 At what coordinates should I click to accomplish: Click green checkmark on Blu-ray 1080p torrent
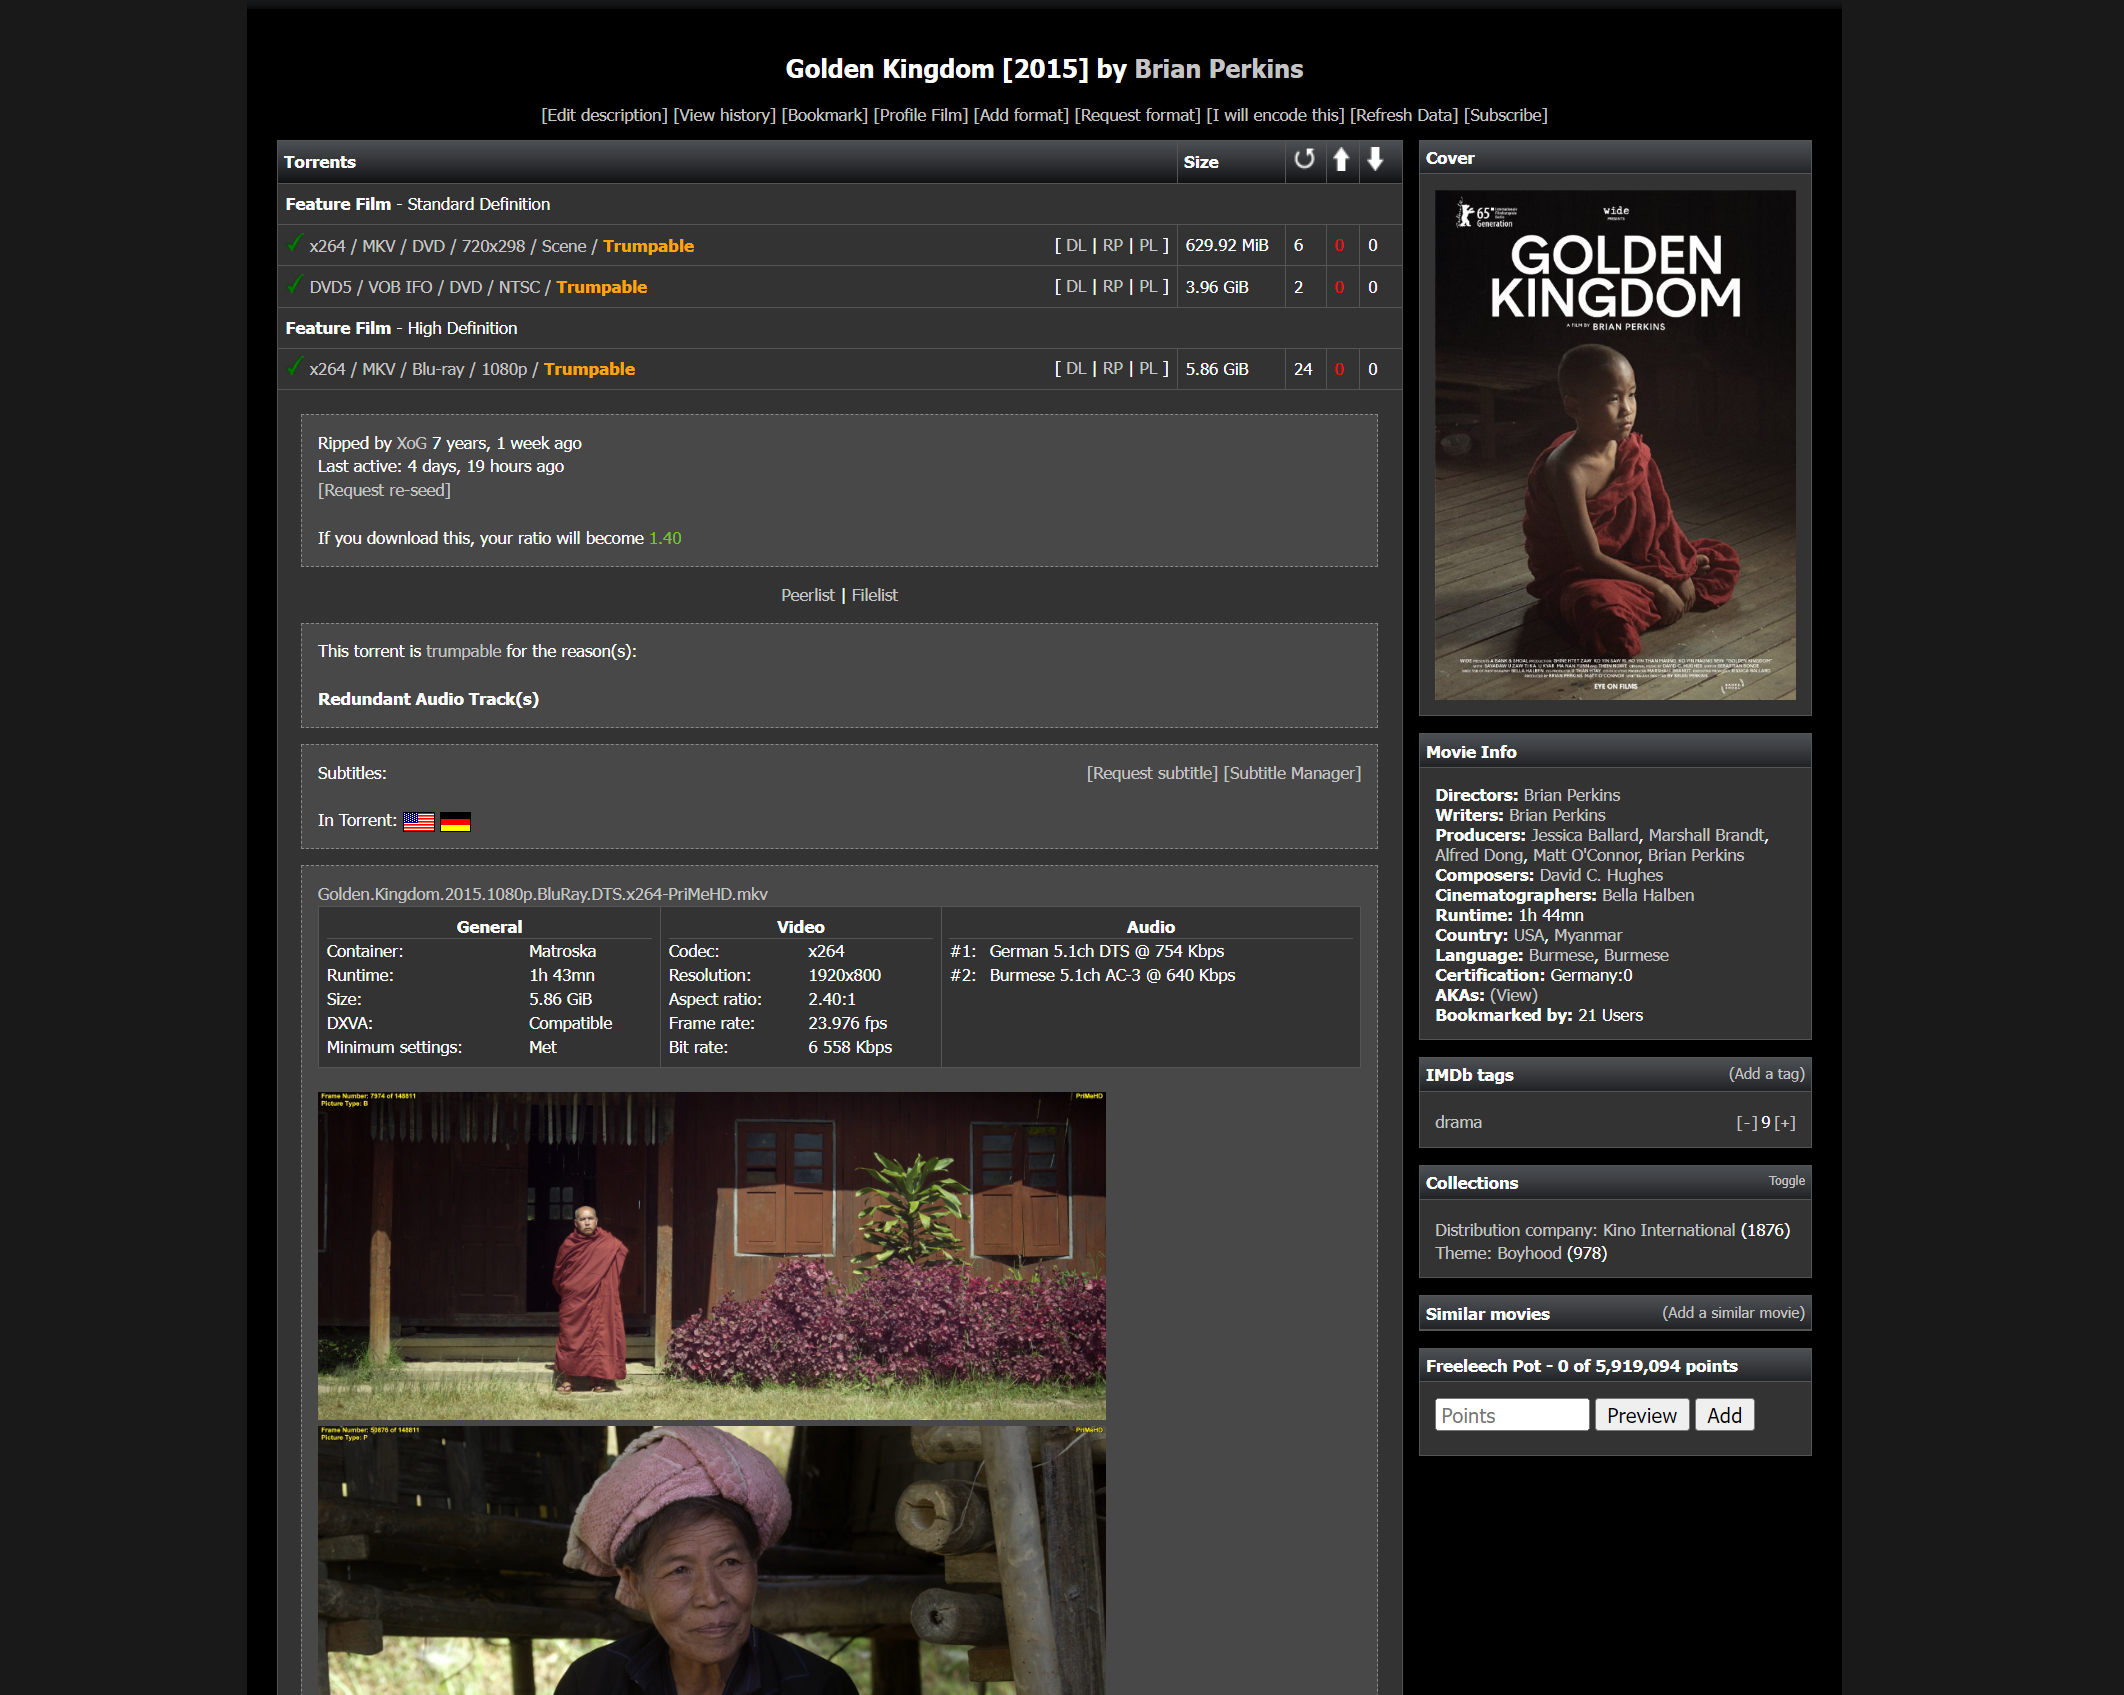pos(295,367)
